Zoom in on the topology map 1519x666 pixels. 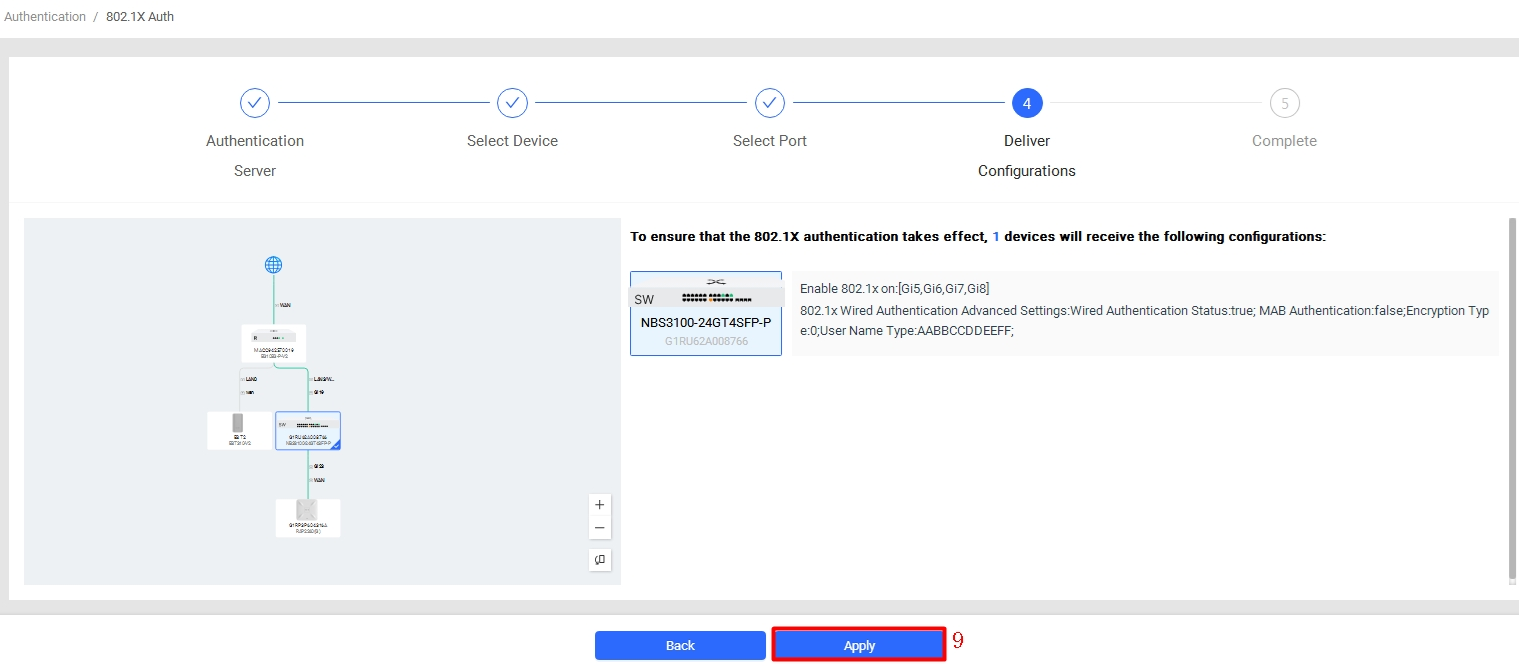point(599,505)
